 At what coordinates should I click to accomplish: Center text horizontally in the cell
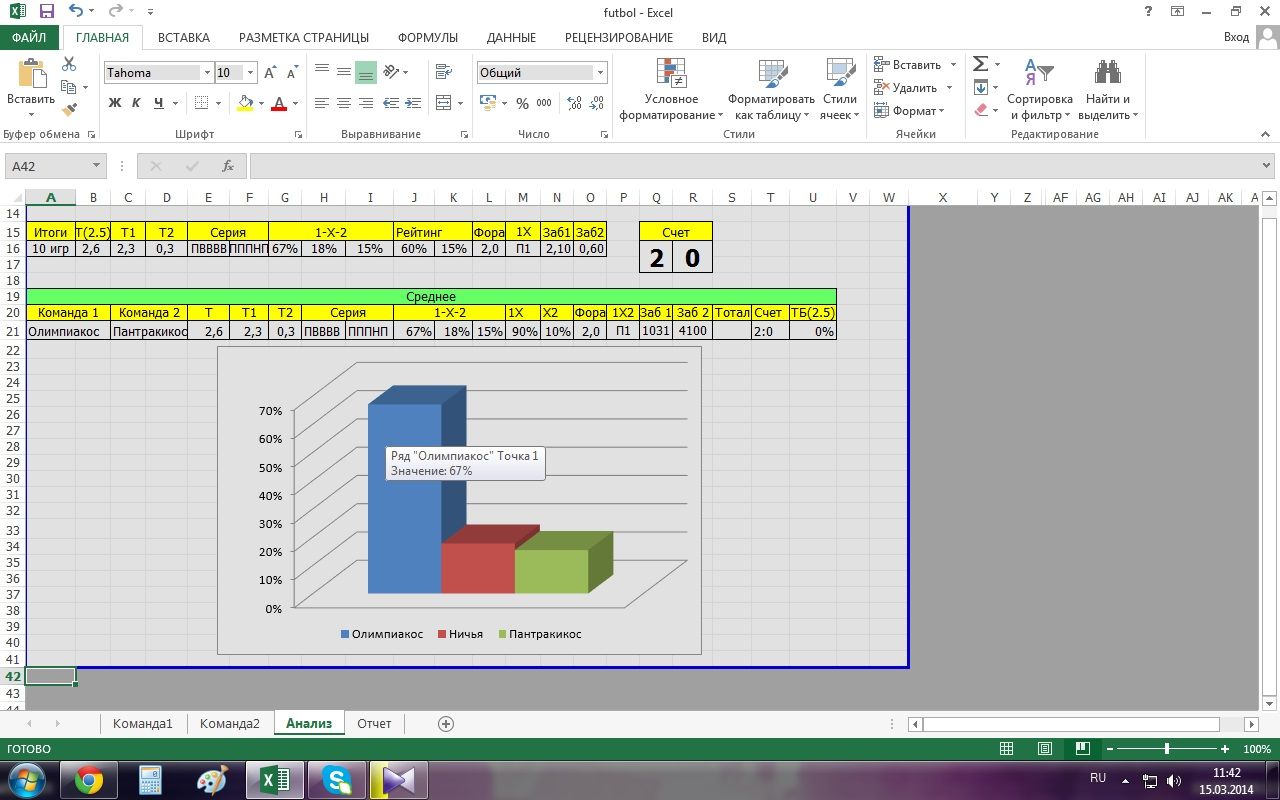pyautogui.click(x=344, y=103)
